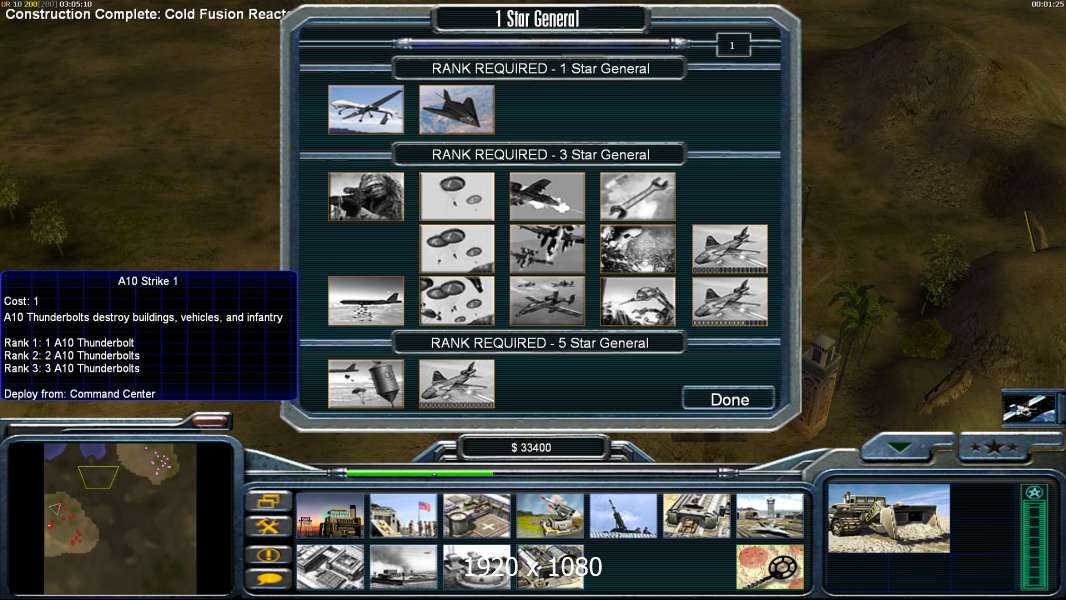The width and height of the screenshot is (1066, 600).
Task: Click the crossed hammer and wrench button
Action: tap(269, 526)
